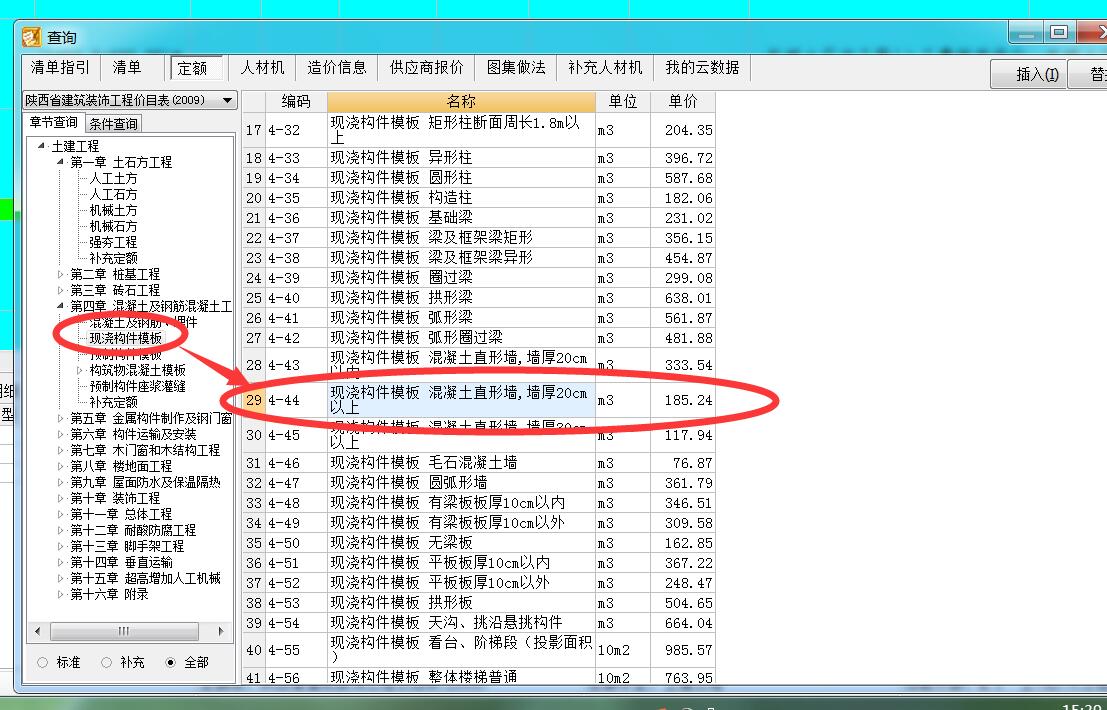
Task: Open the 造价信息 tab
Action: (x=337, y=68)
